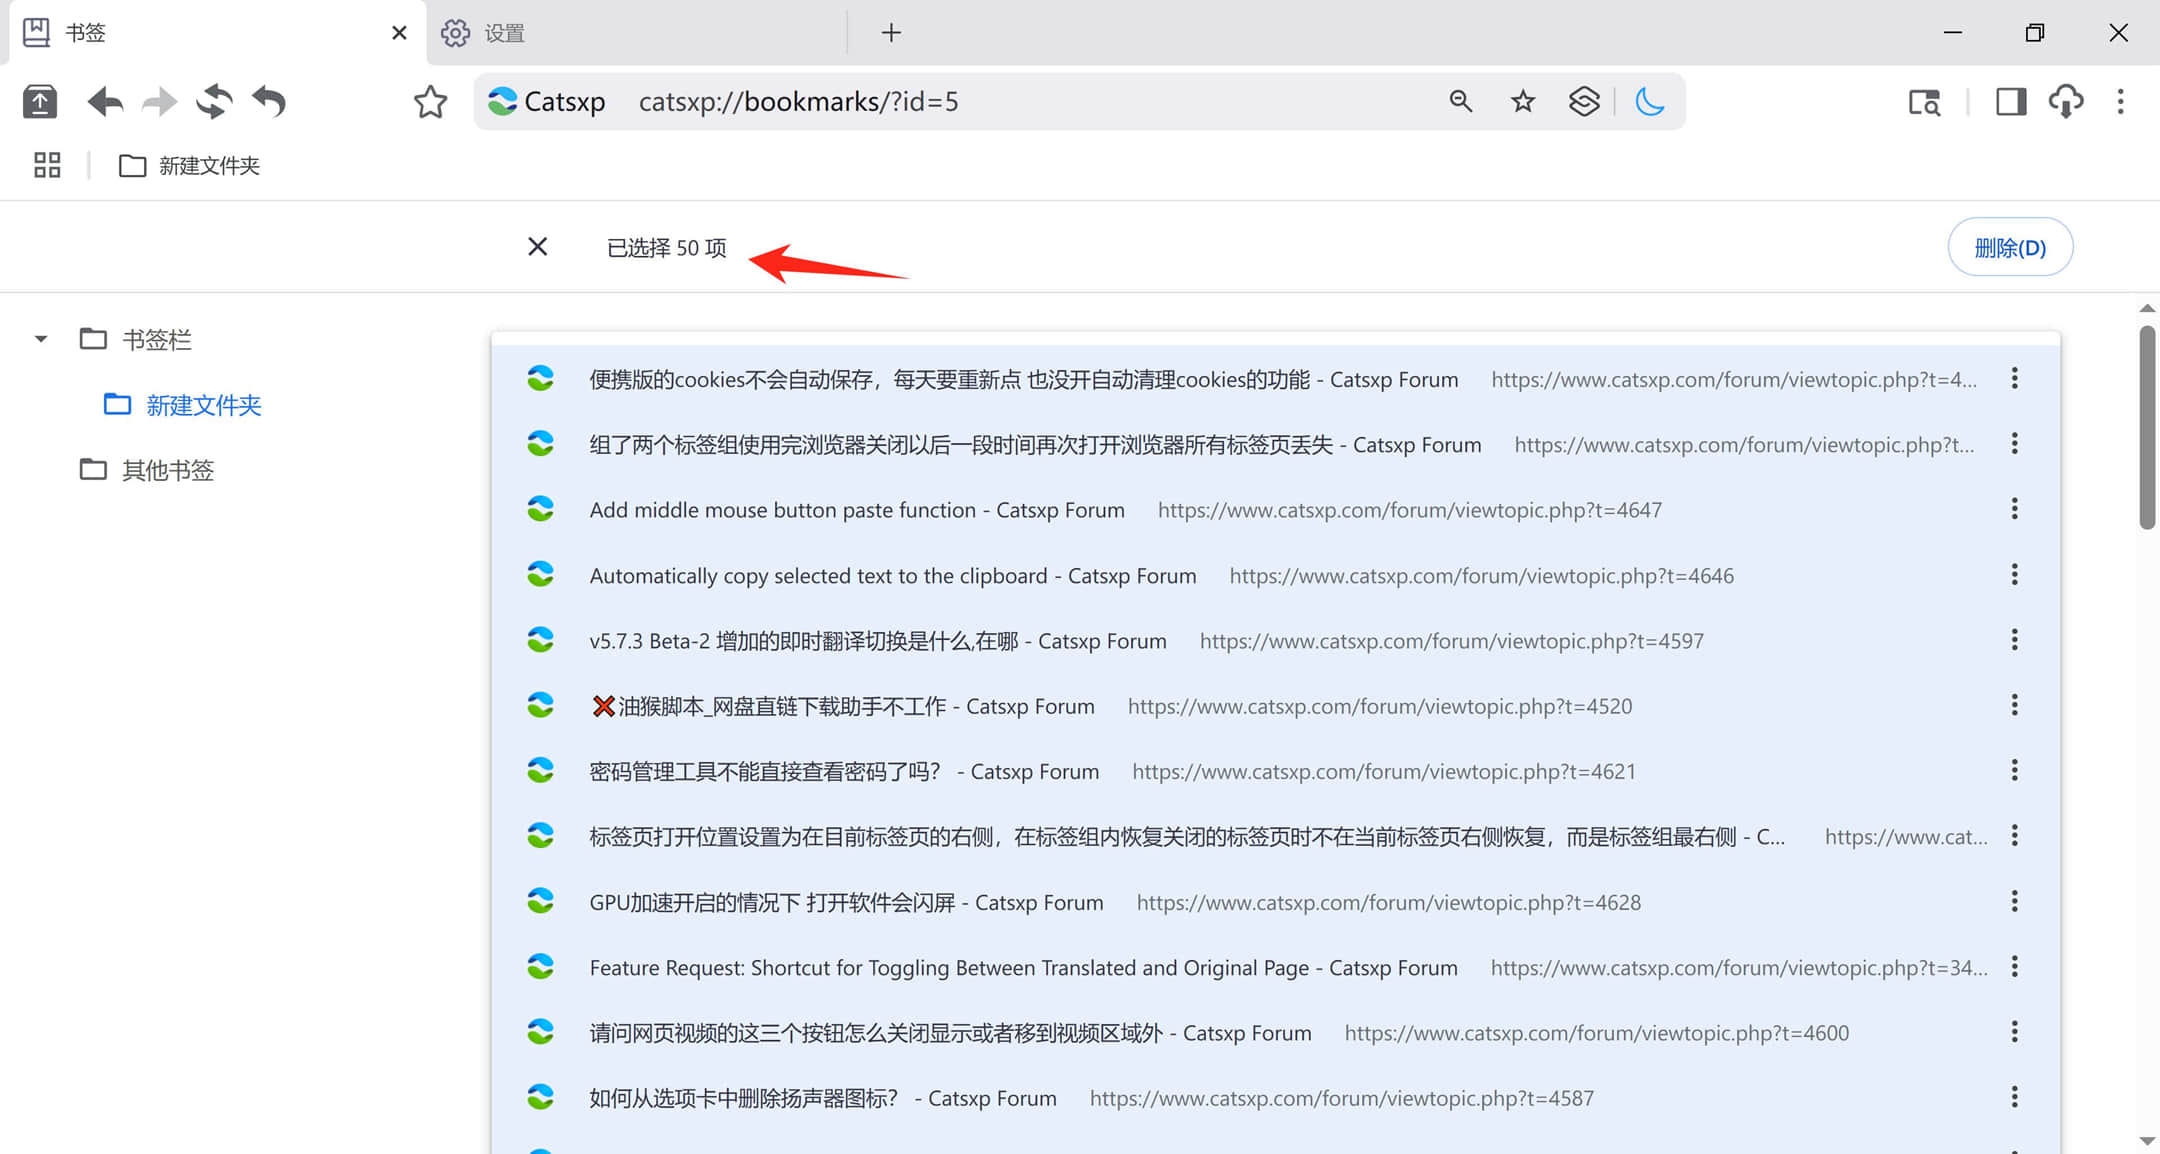Click the upload/restore tab icon in the toolbar
Viewport: 2160px width, 1154px height.
pyautogui.click(x=40, y=102)
